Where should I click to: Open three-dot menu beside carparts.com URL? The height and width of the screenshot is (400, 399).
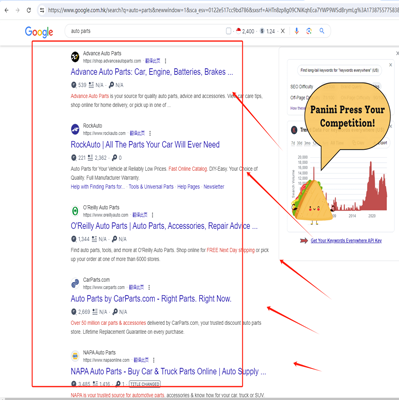[x=149, y=287]
